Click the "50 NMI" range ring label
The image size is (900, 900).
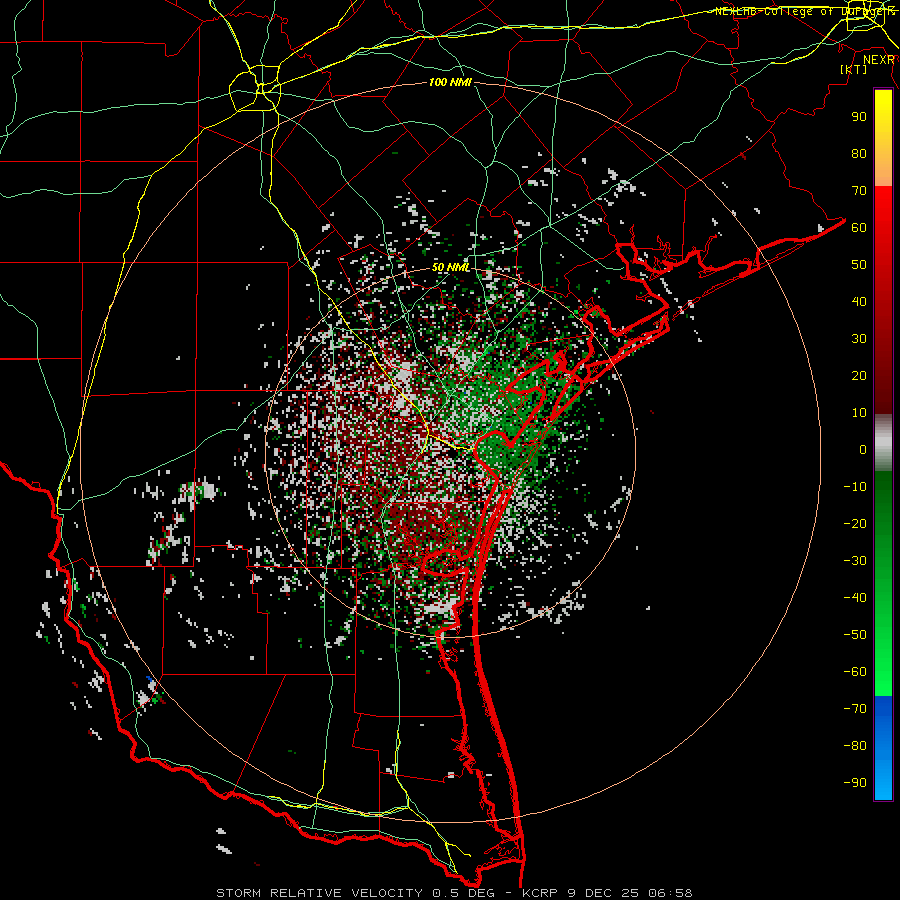pyautogui.click(x=451, y=267)
